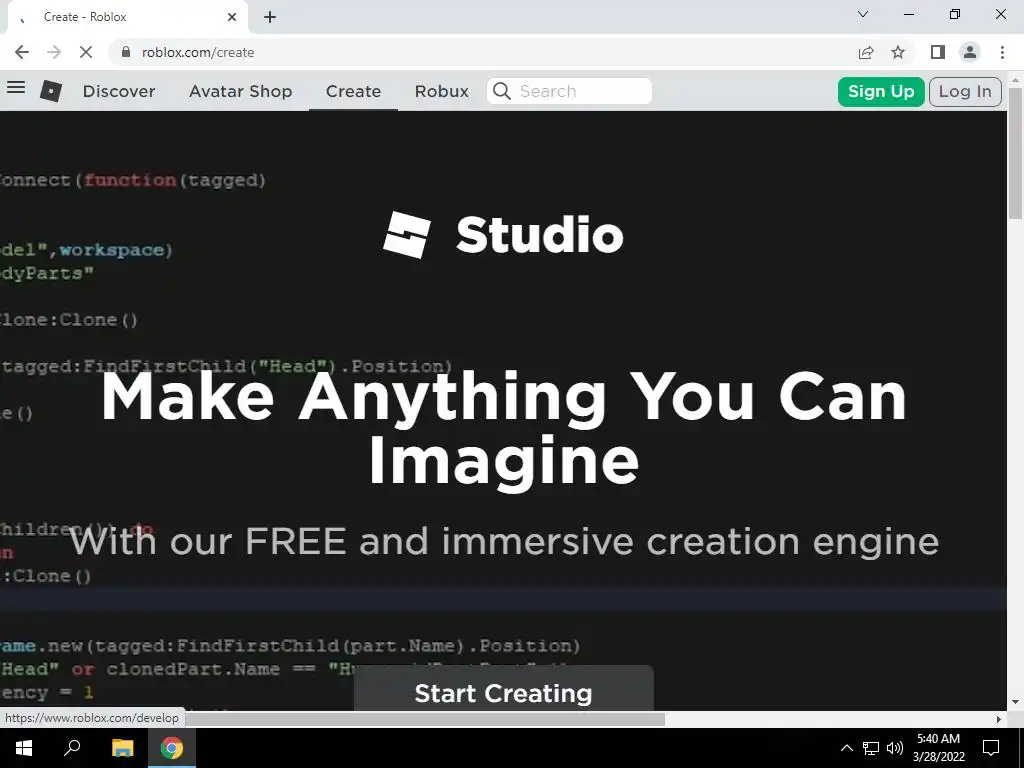Image resolution: width=1024 pixels, height=768 pixels.
Task: Click Chrome's forward navigation arrow
Action: point(54,52)
